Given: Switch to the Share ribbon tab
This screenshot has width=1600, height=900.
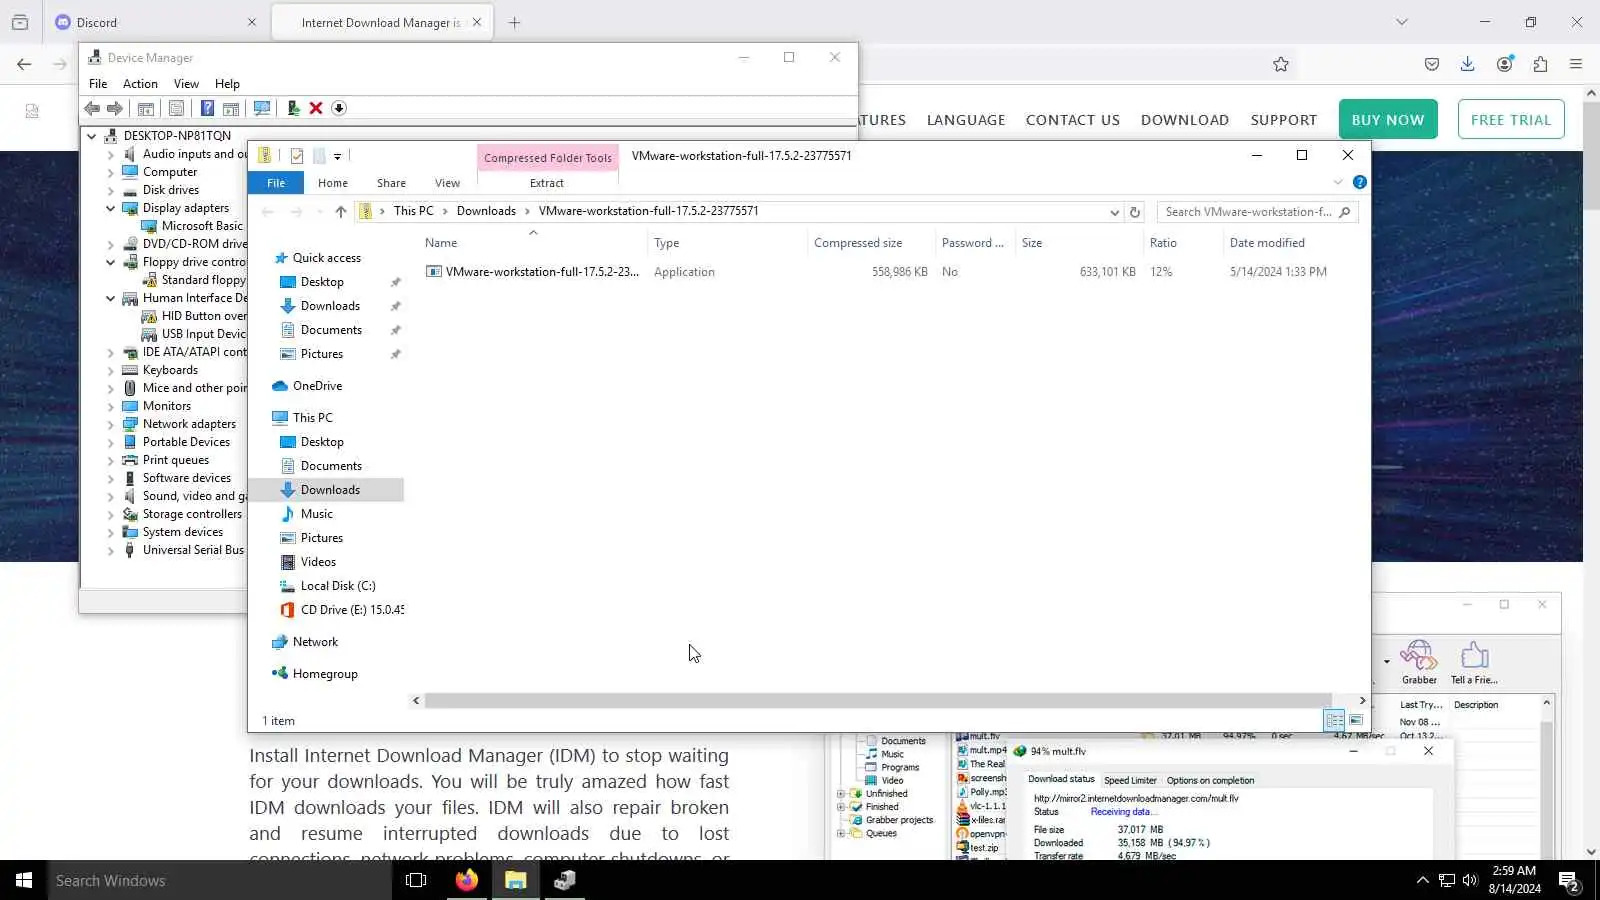Looking at the screenshot, I should click(x=391, y=183).
